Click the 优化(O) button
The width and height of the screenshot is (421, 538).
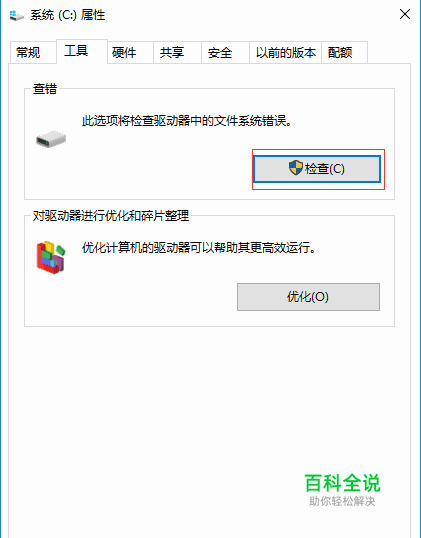click(x=308, y=297)
